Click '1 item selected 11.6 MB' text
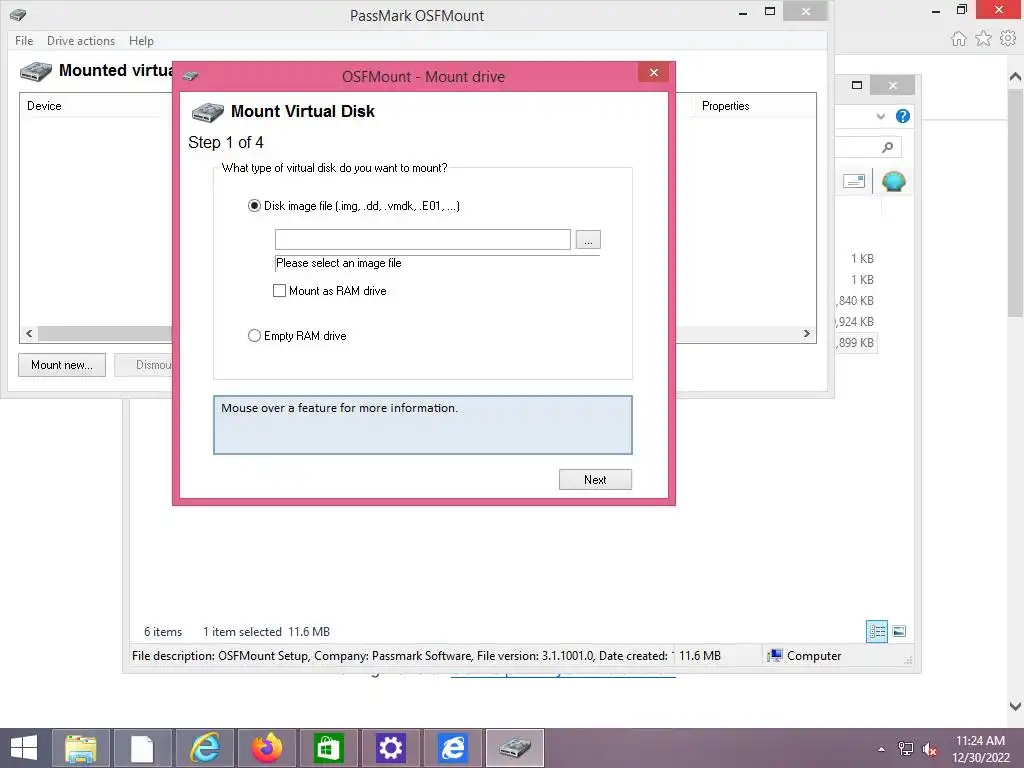This screenshot has width=1024, height=768. [266, 632]
